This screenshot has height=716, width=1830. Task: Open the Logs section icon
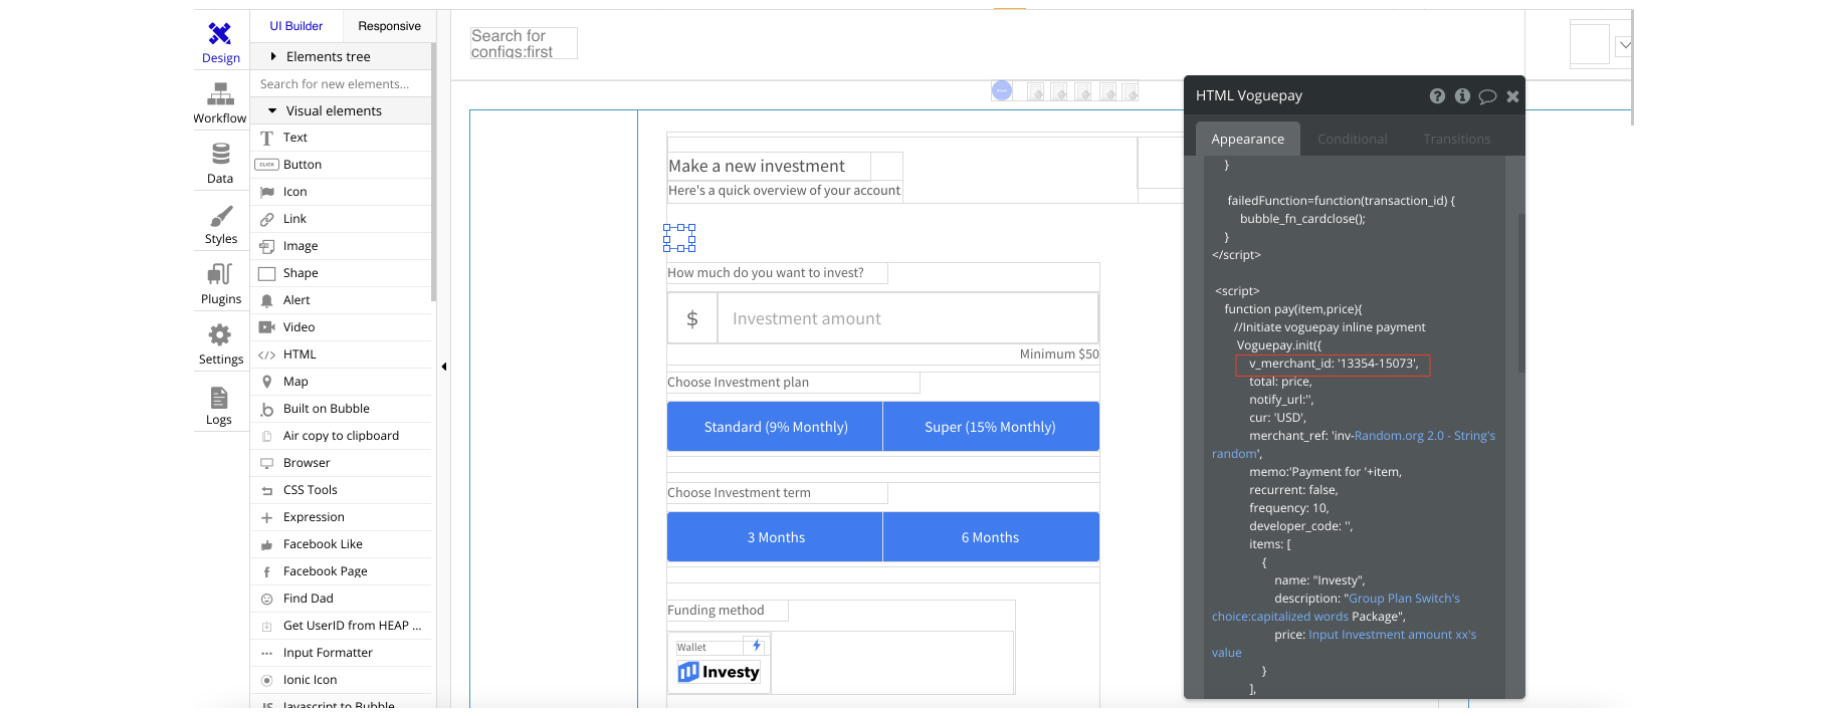tap(219, 406)
